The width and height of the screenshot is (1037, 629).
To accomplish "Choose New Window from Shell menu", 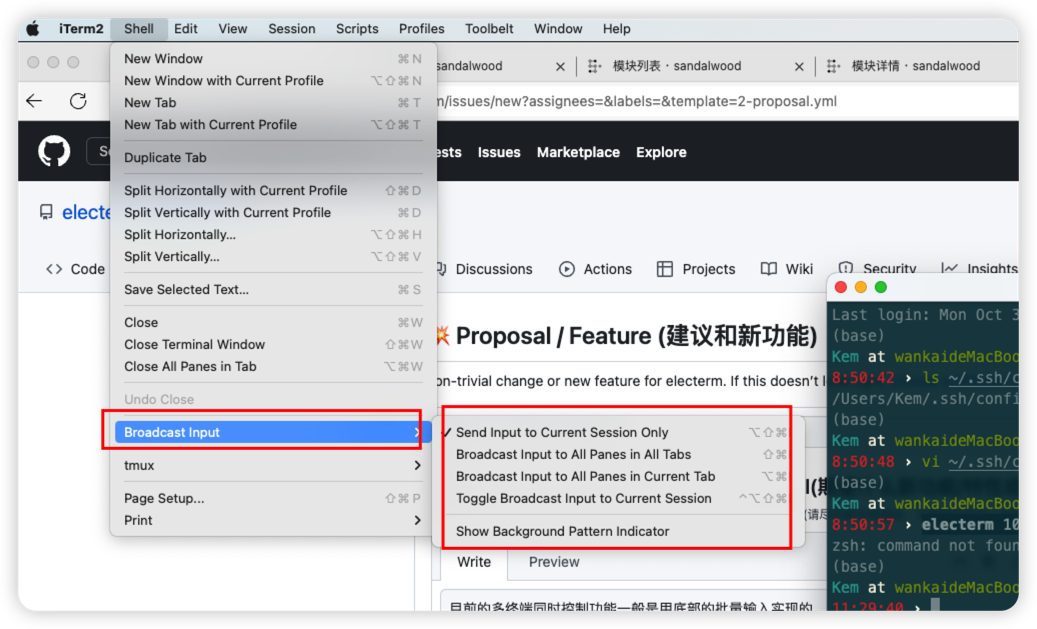I will pos(272,58).
